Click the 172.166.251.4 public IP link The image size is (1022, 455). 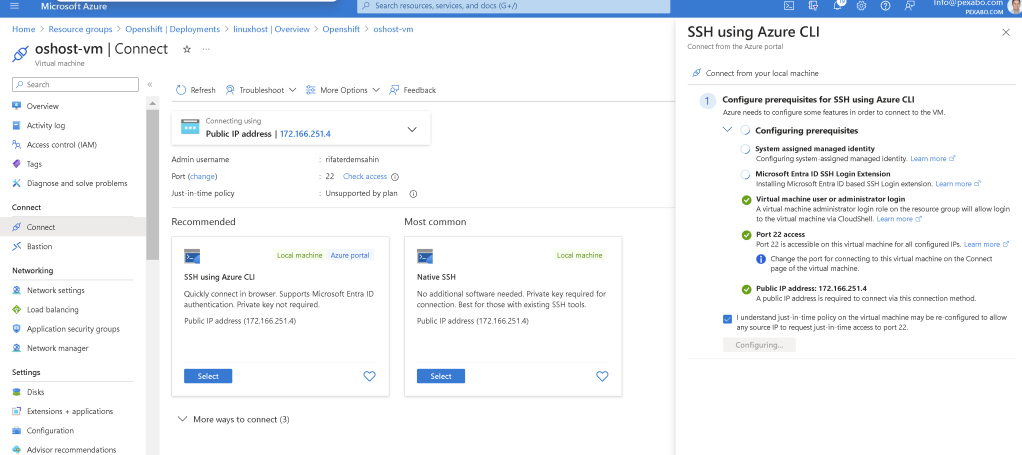coord(306,134)
